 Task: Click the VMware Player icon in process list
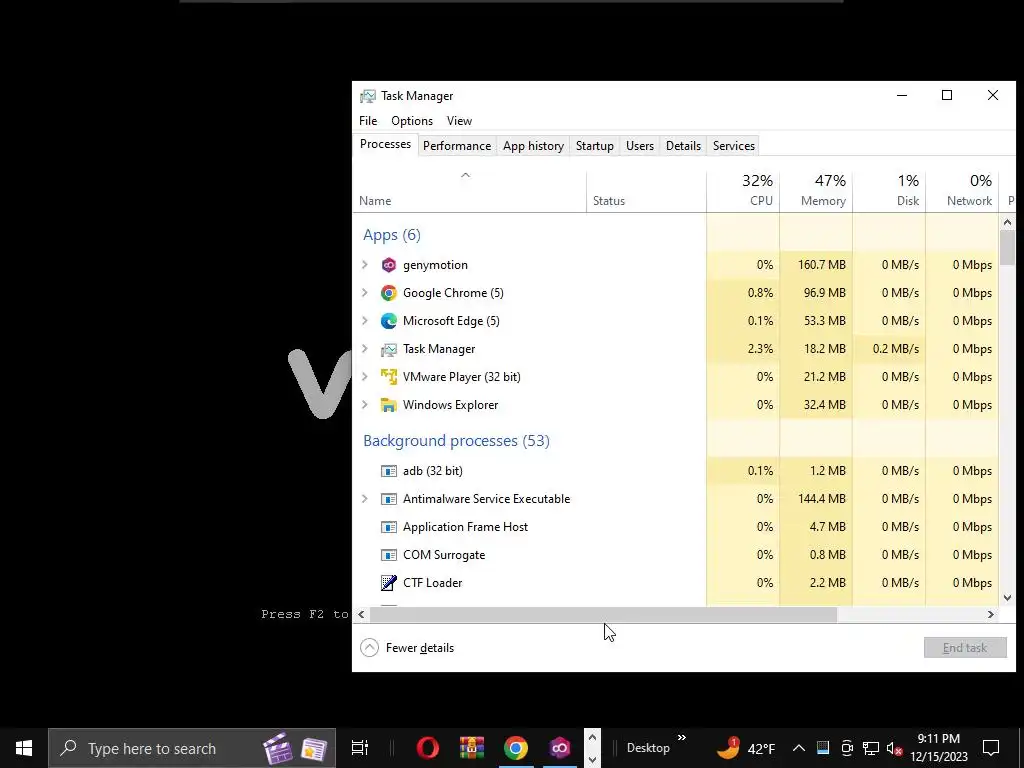point(389,377)
